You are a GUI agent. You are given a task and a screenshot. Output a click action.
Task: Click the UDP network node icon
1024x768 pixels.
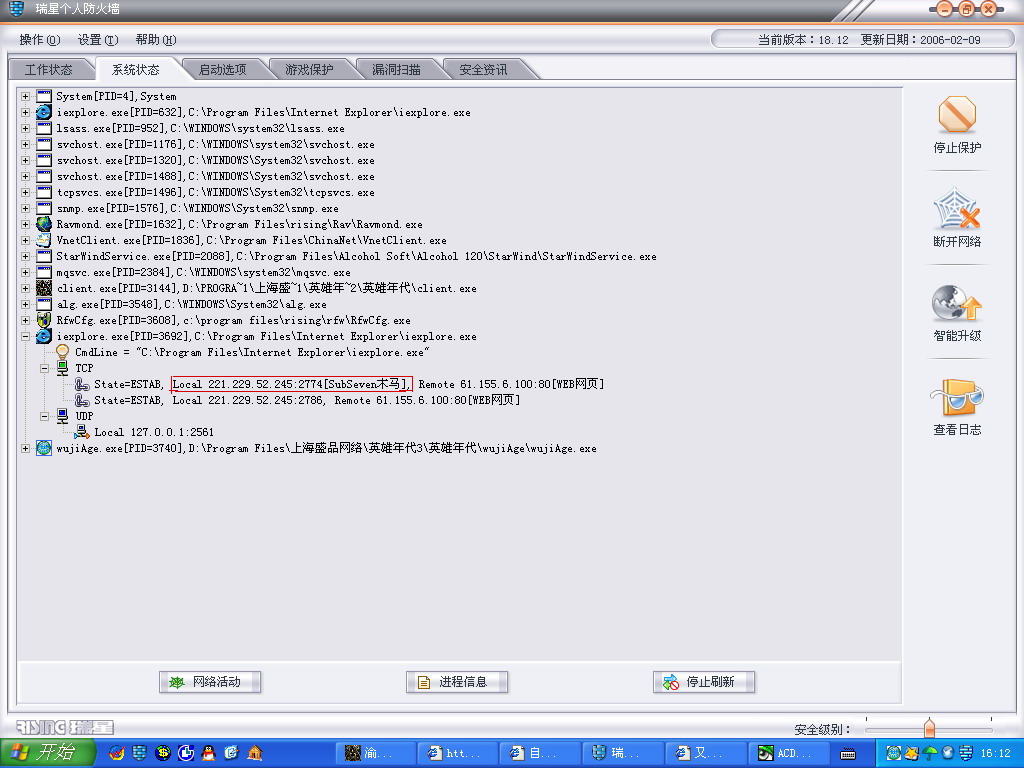pos(63,416)
